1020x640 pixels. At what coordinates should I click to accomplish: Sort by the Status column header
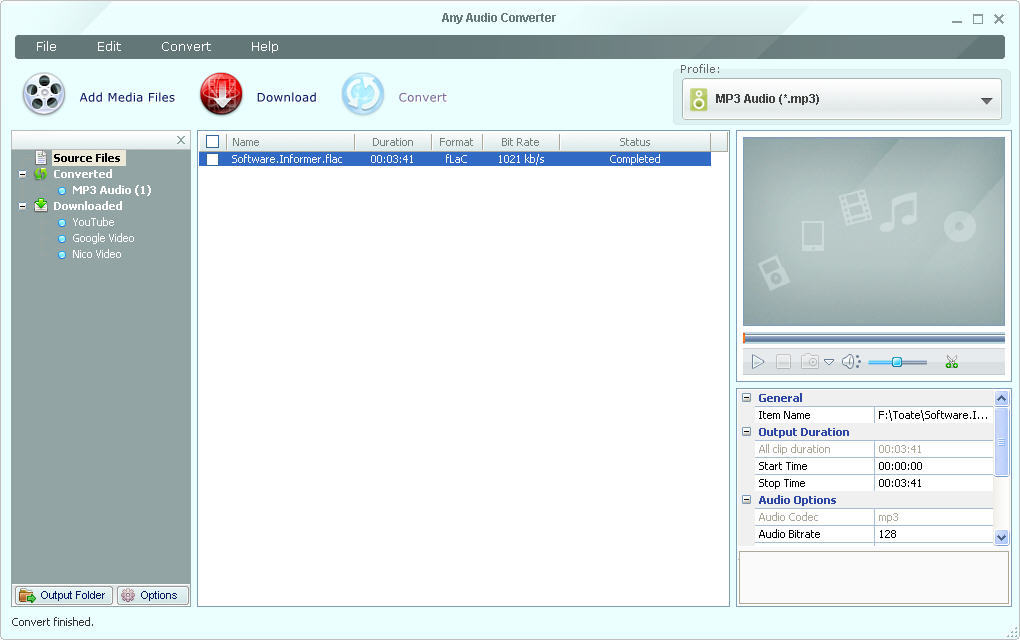(x=635, y=142)
